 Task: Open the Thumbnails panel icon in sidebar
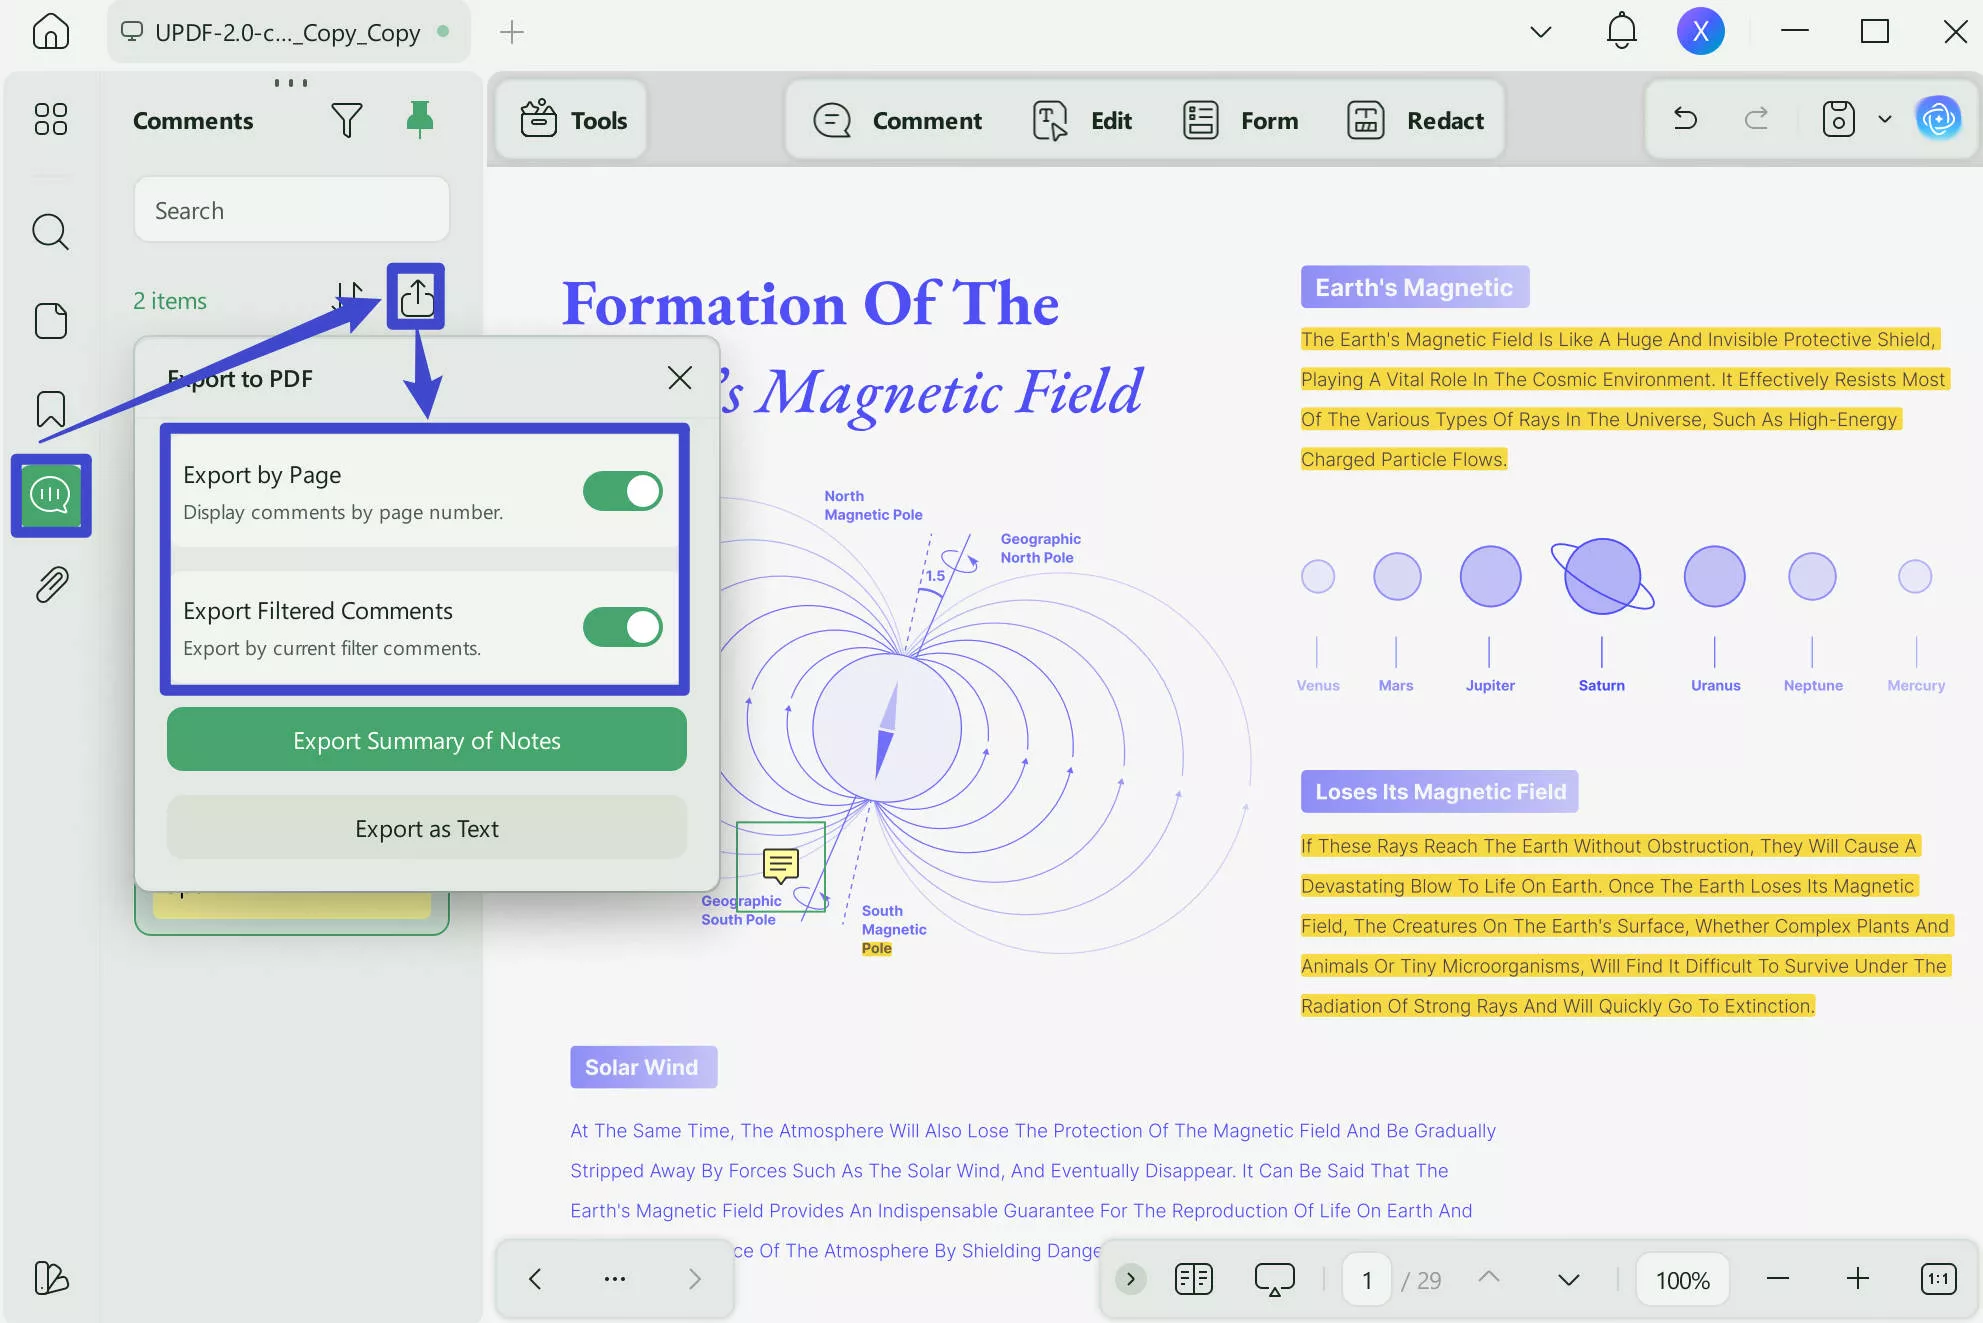[50, 321]
